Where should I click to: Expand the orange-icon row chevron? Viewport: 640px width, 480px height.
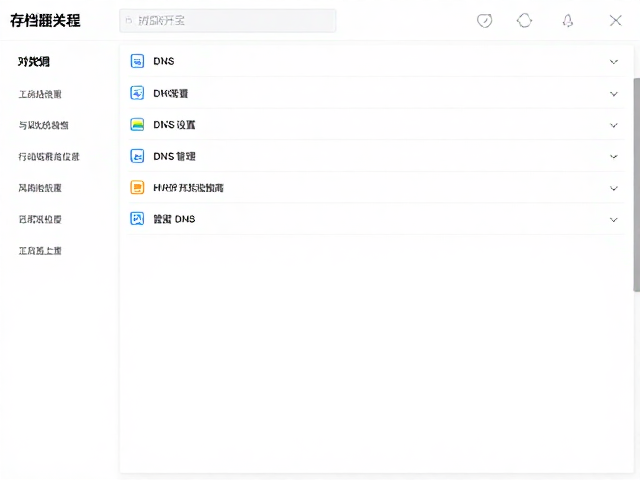613,188
